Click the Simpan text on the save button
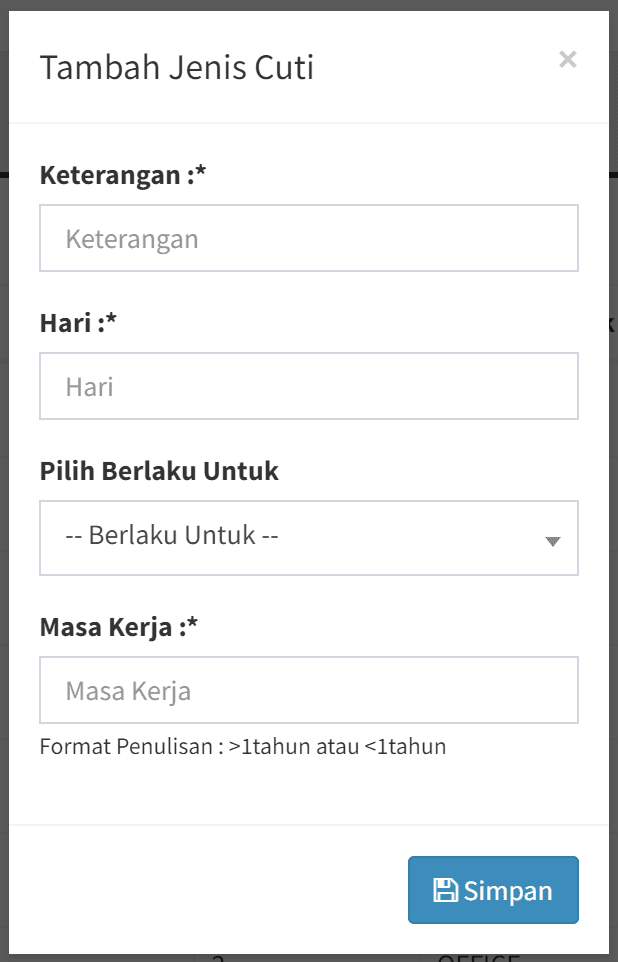 click(x=508, y=890)
